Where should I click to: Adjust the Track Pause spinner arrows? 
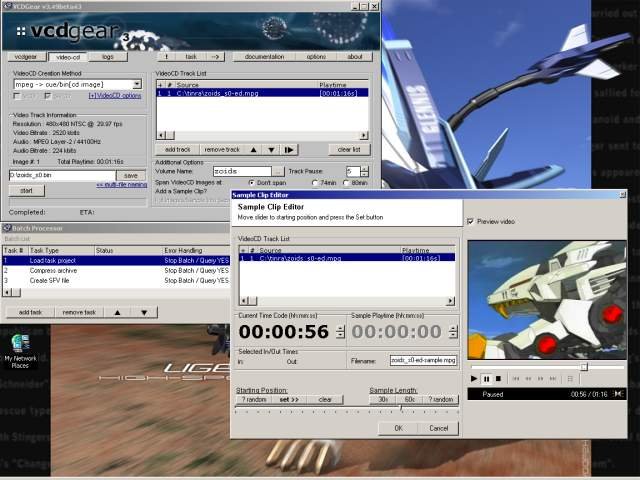coord(364,171)
